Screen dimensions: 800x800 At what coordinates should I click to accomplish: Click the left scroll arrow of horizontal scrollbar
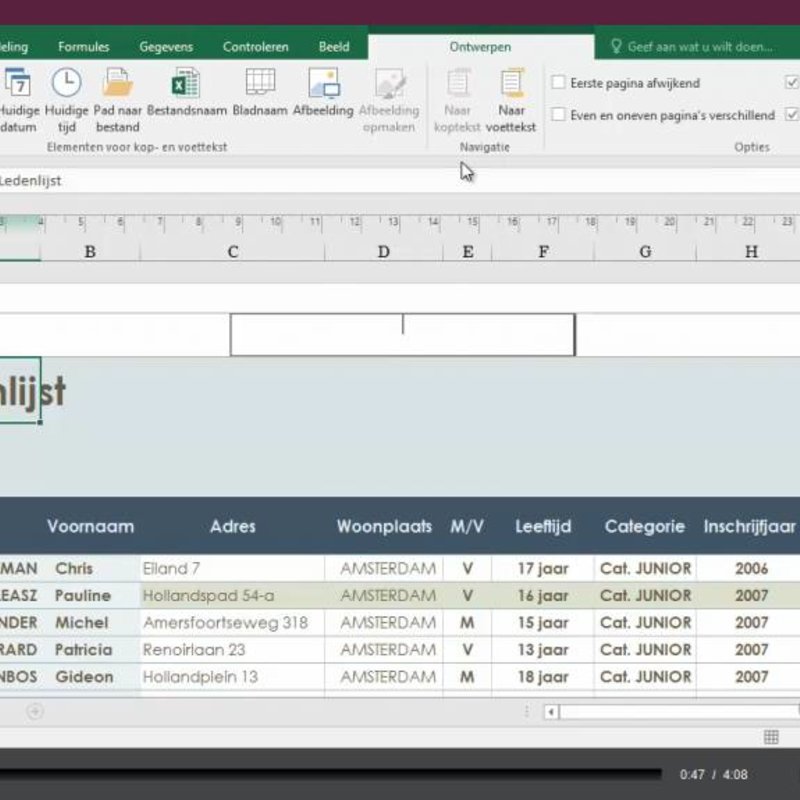551,712
